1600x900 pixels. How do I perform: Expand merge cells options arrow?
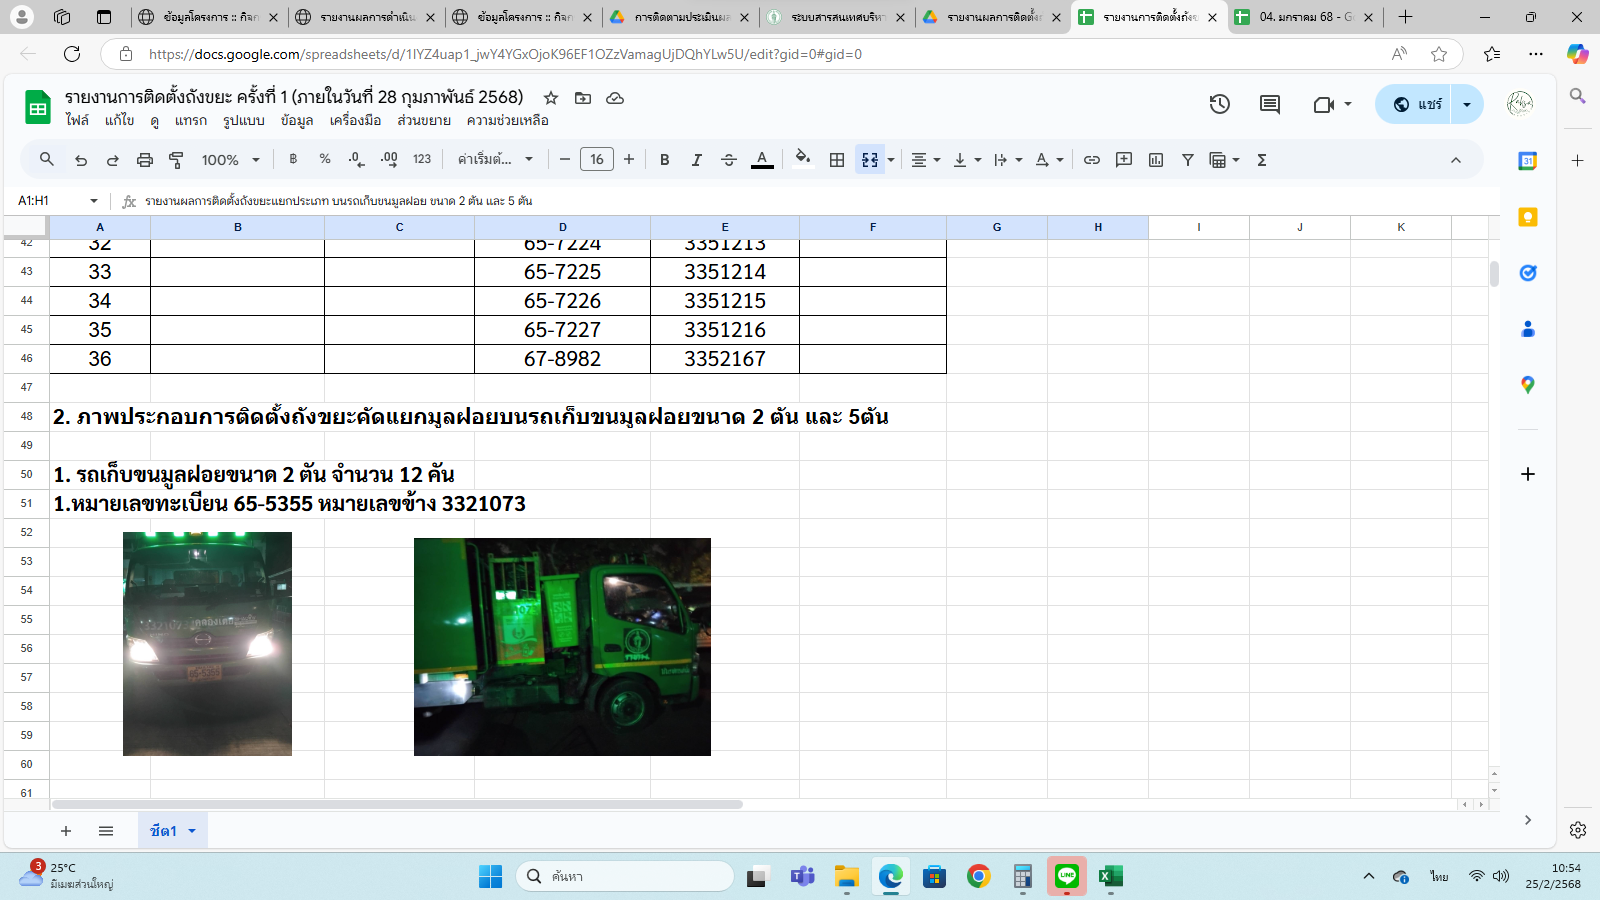[891, 160]
